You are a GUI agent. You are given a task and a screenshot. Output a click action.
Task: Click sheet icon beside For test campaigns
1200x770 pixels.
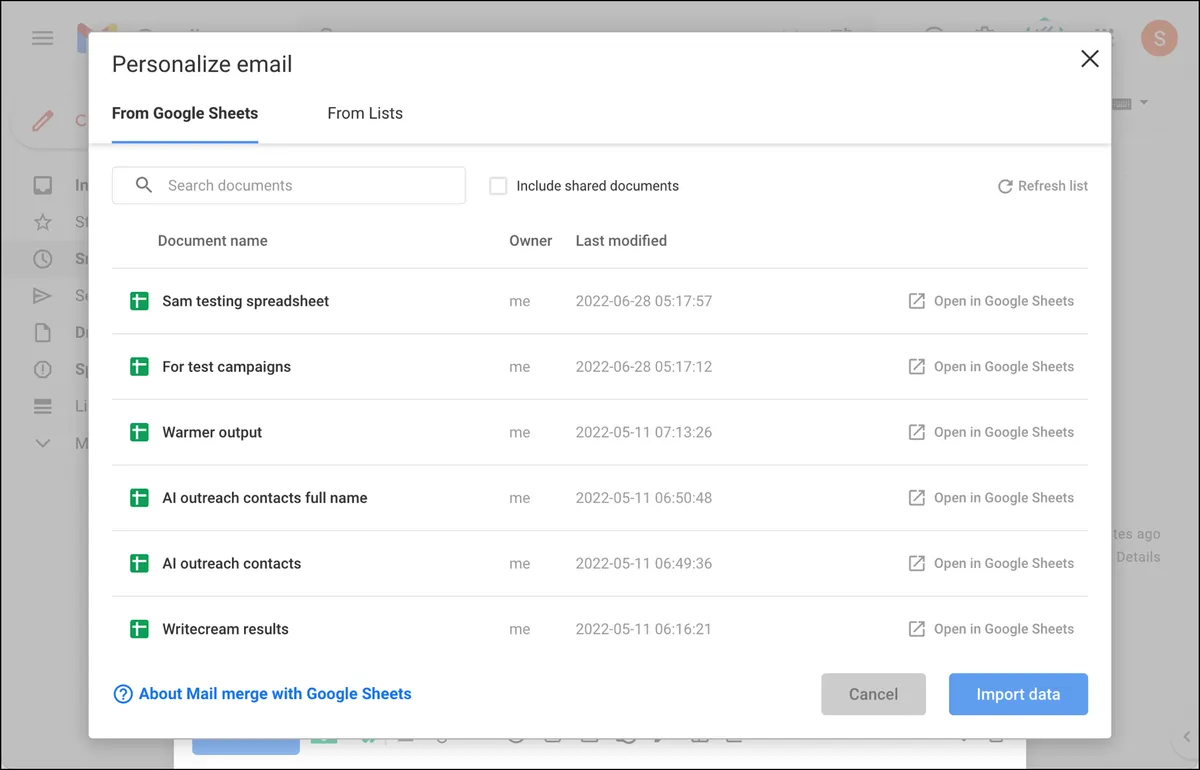tap(140, 367)
